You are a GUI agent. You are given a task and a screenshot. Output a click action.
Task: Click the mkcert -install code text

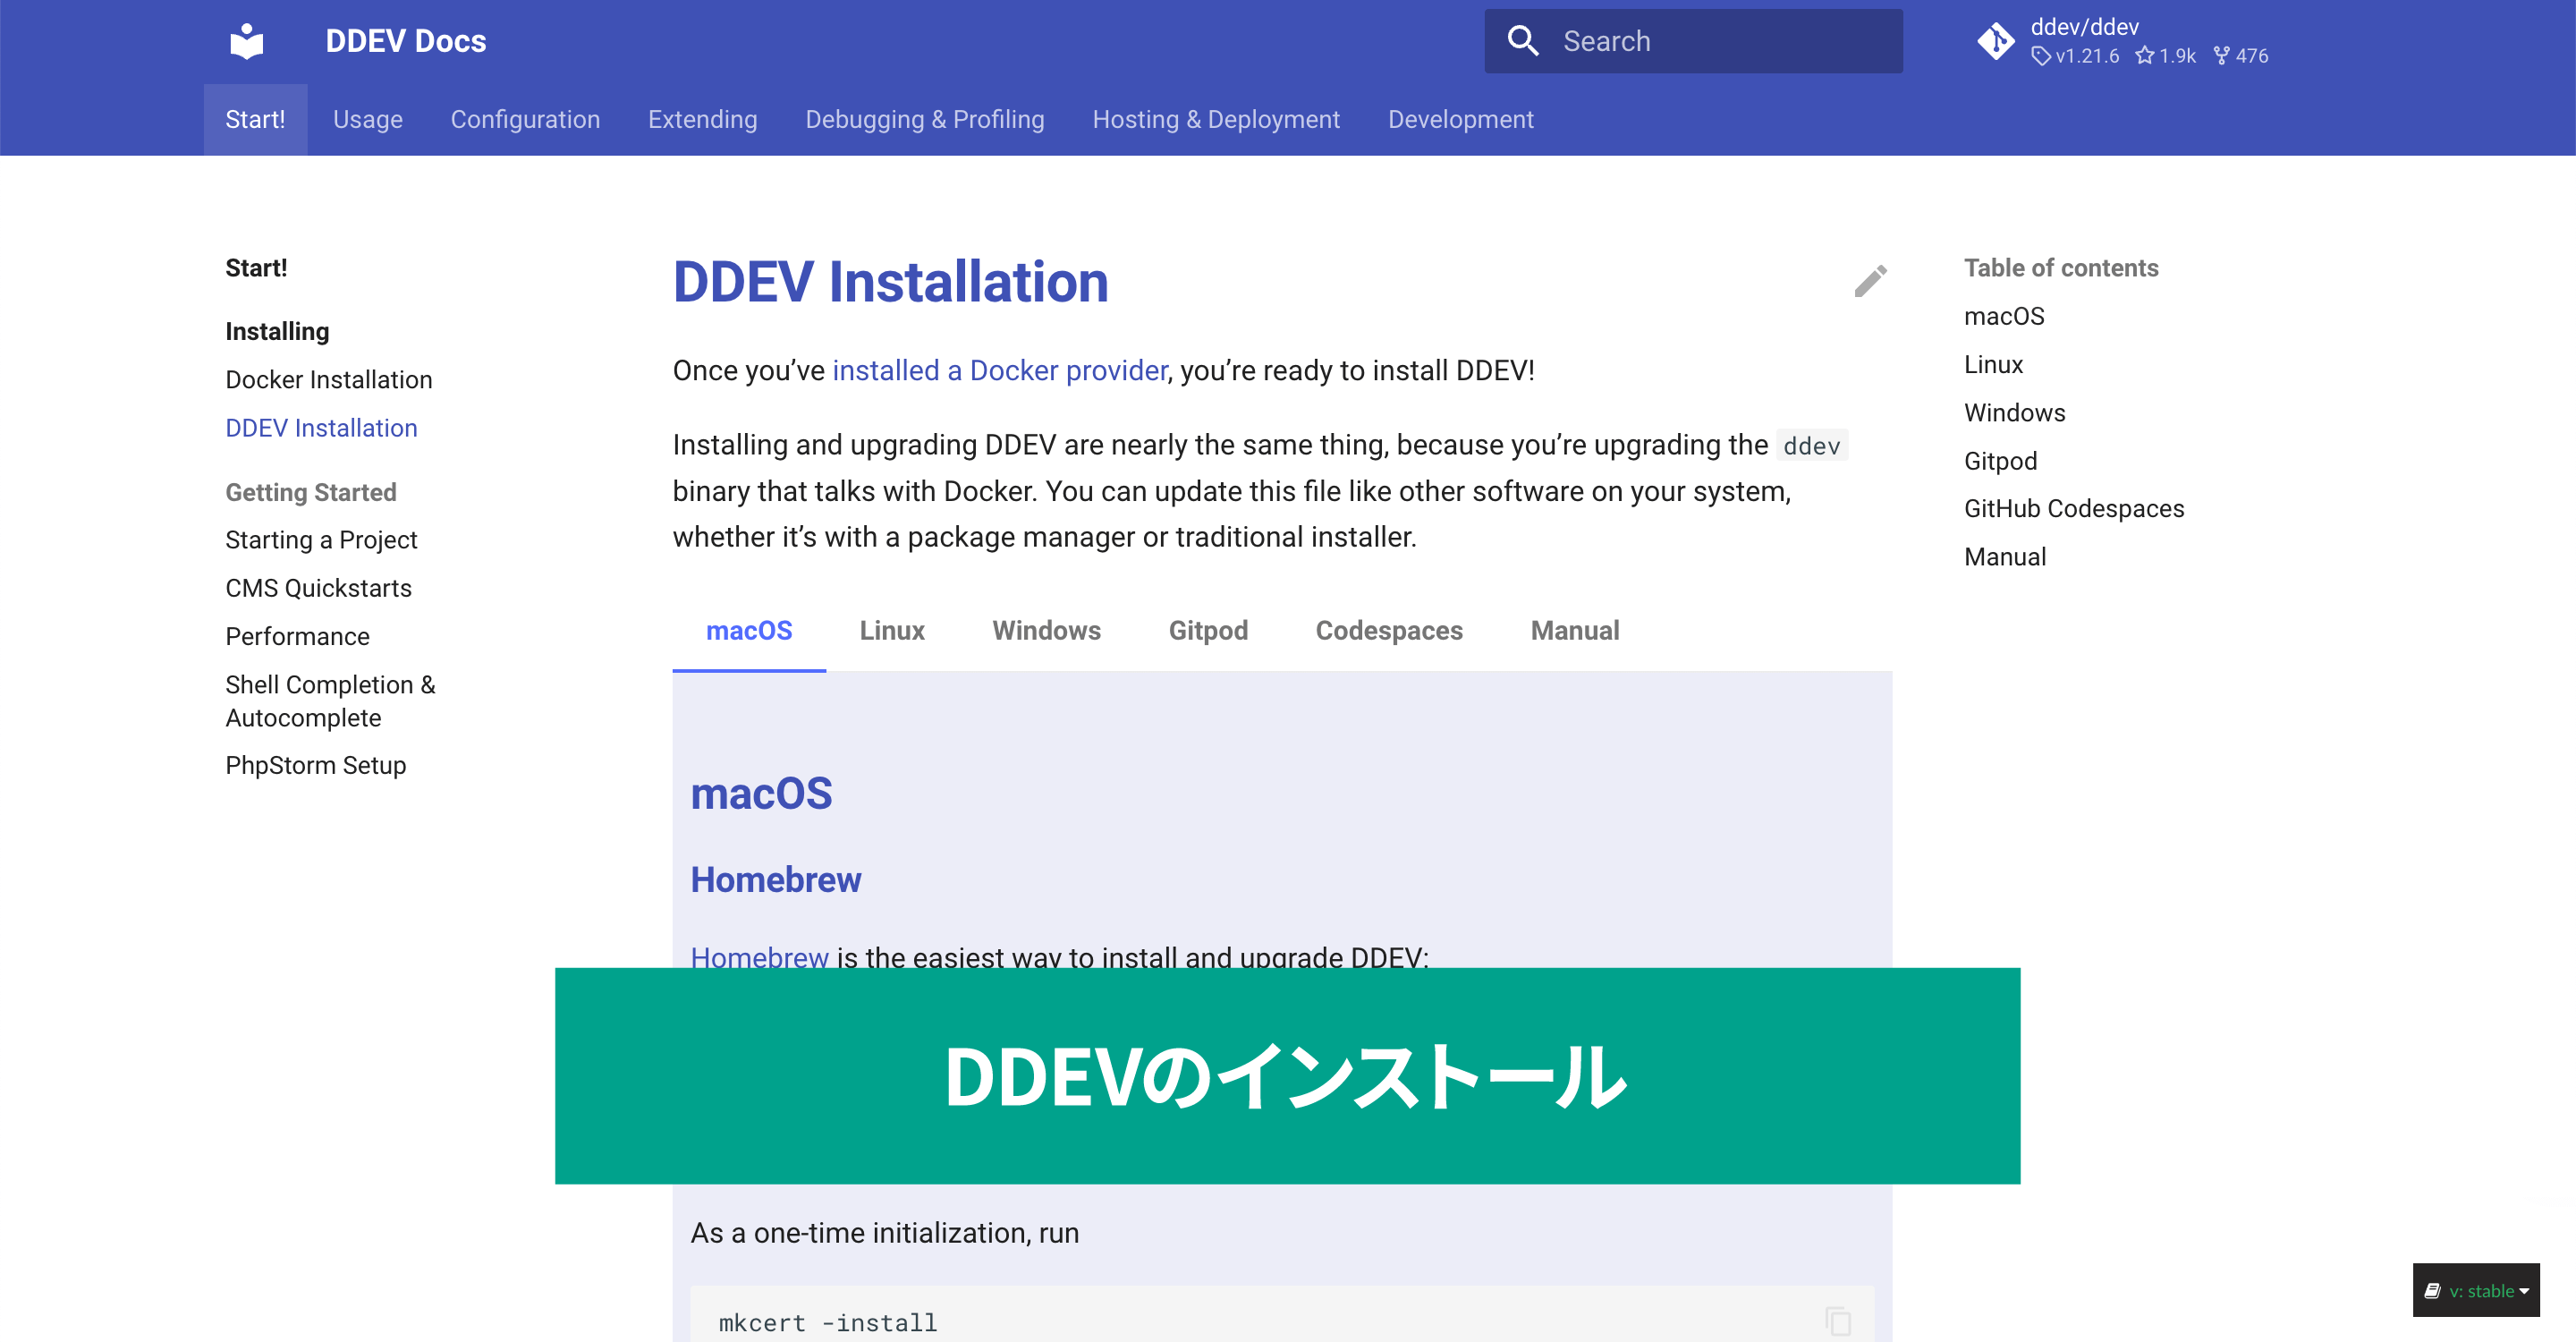(x=828, y=1323)
